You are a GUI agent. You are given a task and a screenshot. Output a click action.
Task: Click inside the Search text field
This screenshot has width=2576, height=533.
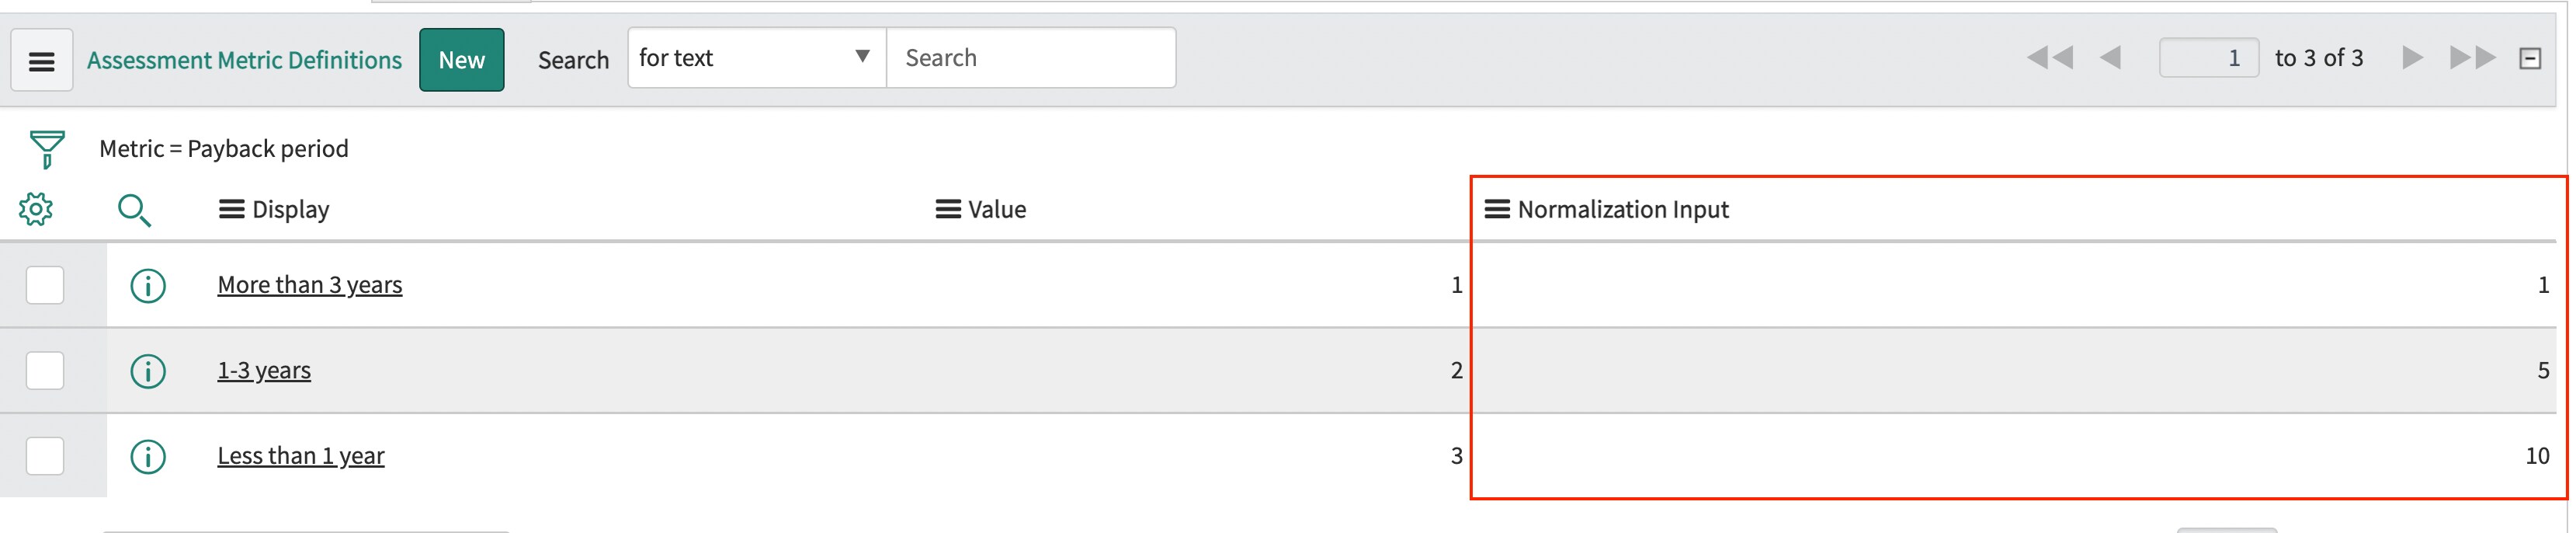click(x=1030, y=57)
